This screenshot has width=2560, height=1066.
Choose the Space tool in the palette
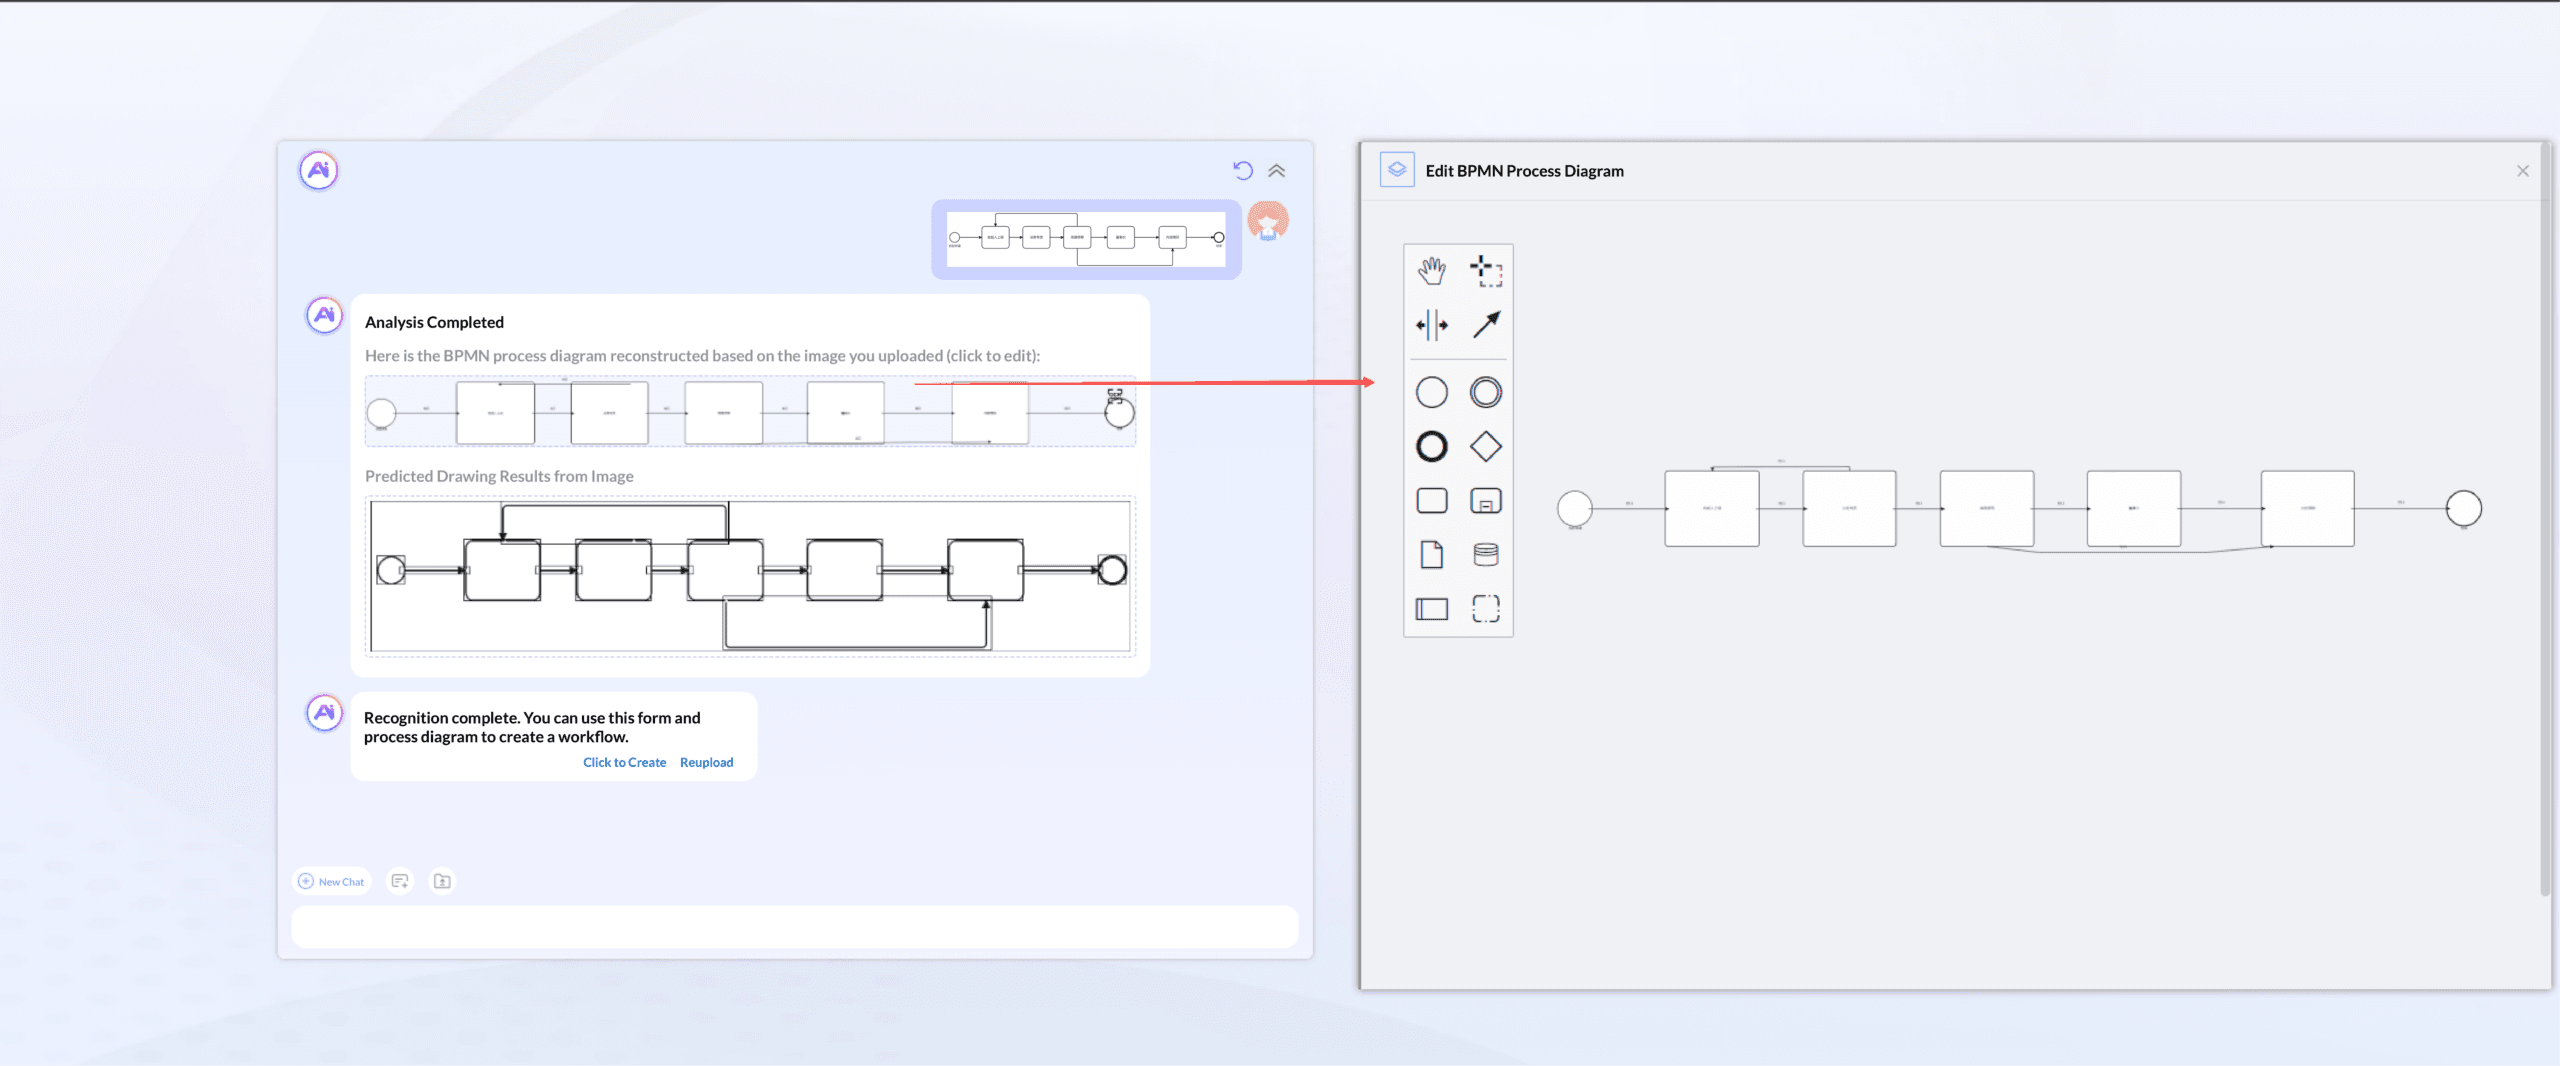pos(1431,324)
